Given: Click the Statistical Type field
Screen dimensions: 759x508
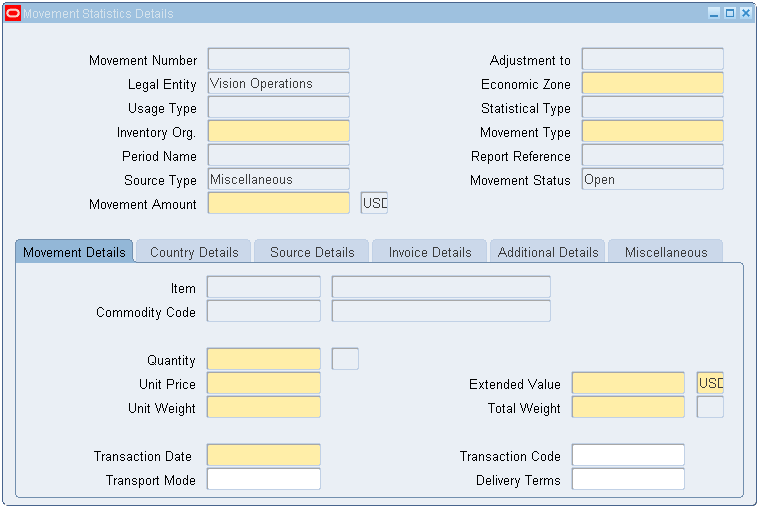Looking at the screenshot, I should click(653, 107).
